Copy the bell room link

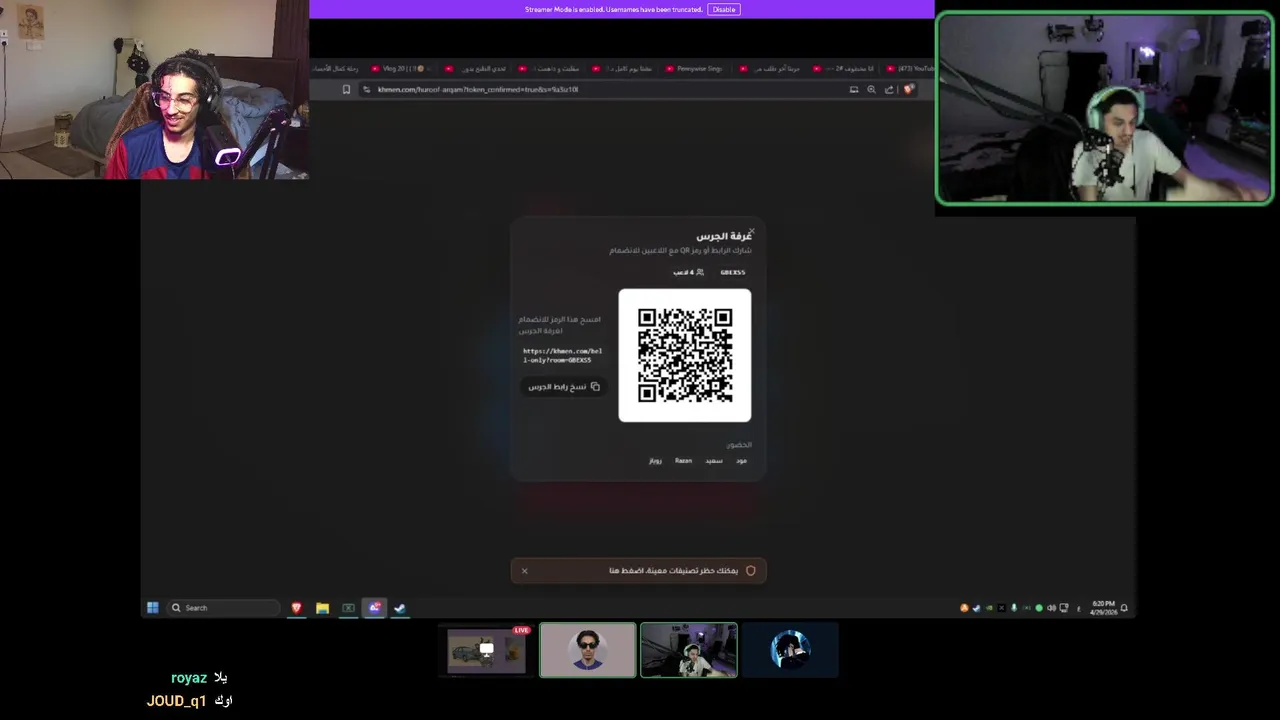(x=564, y=387)
